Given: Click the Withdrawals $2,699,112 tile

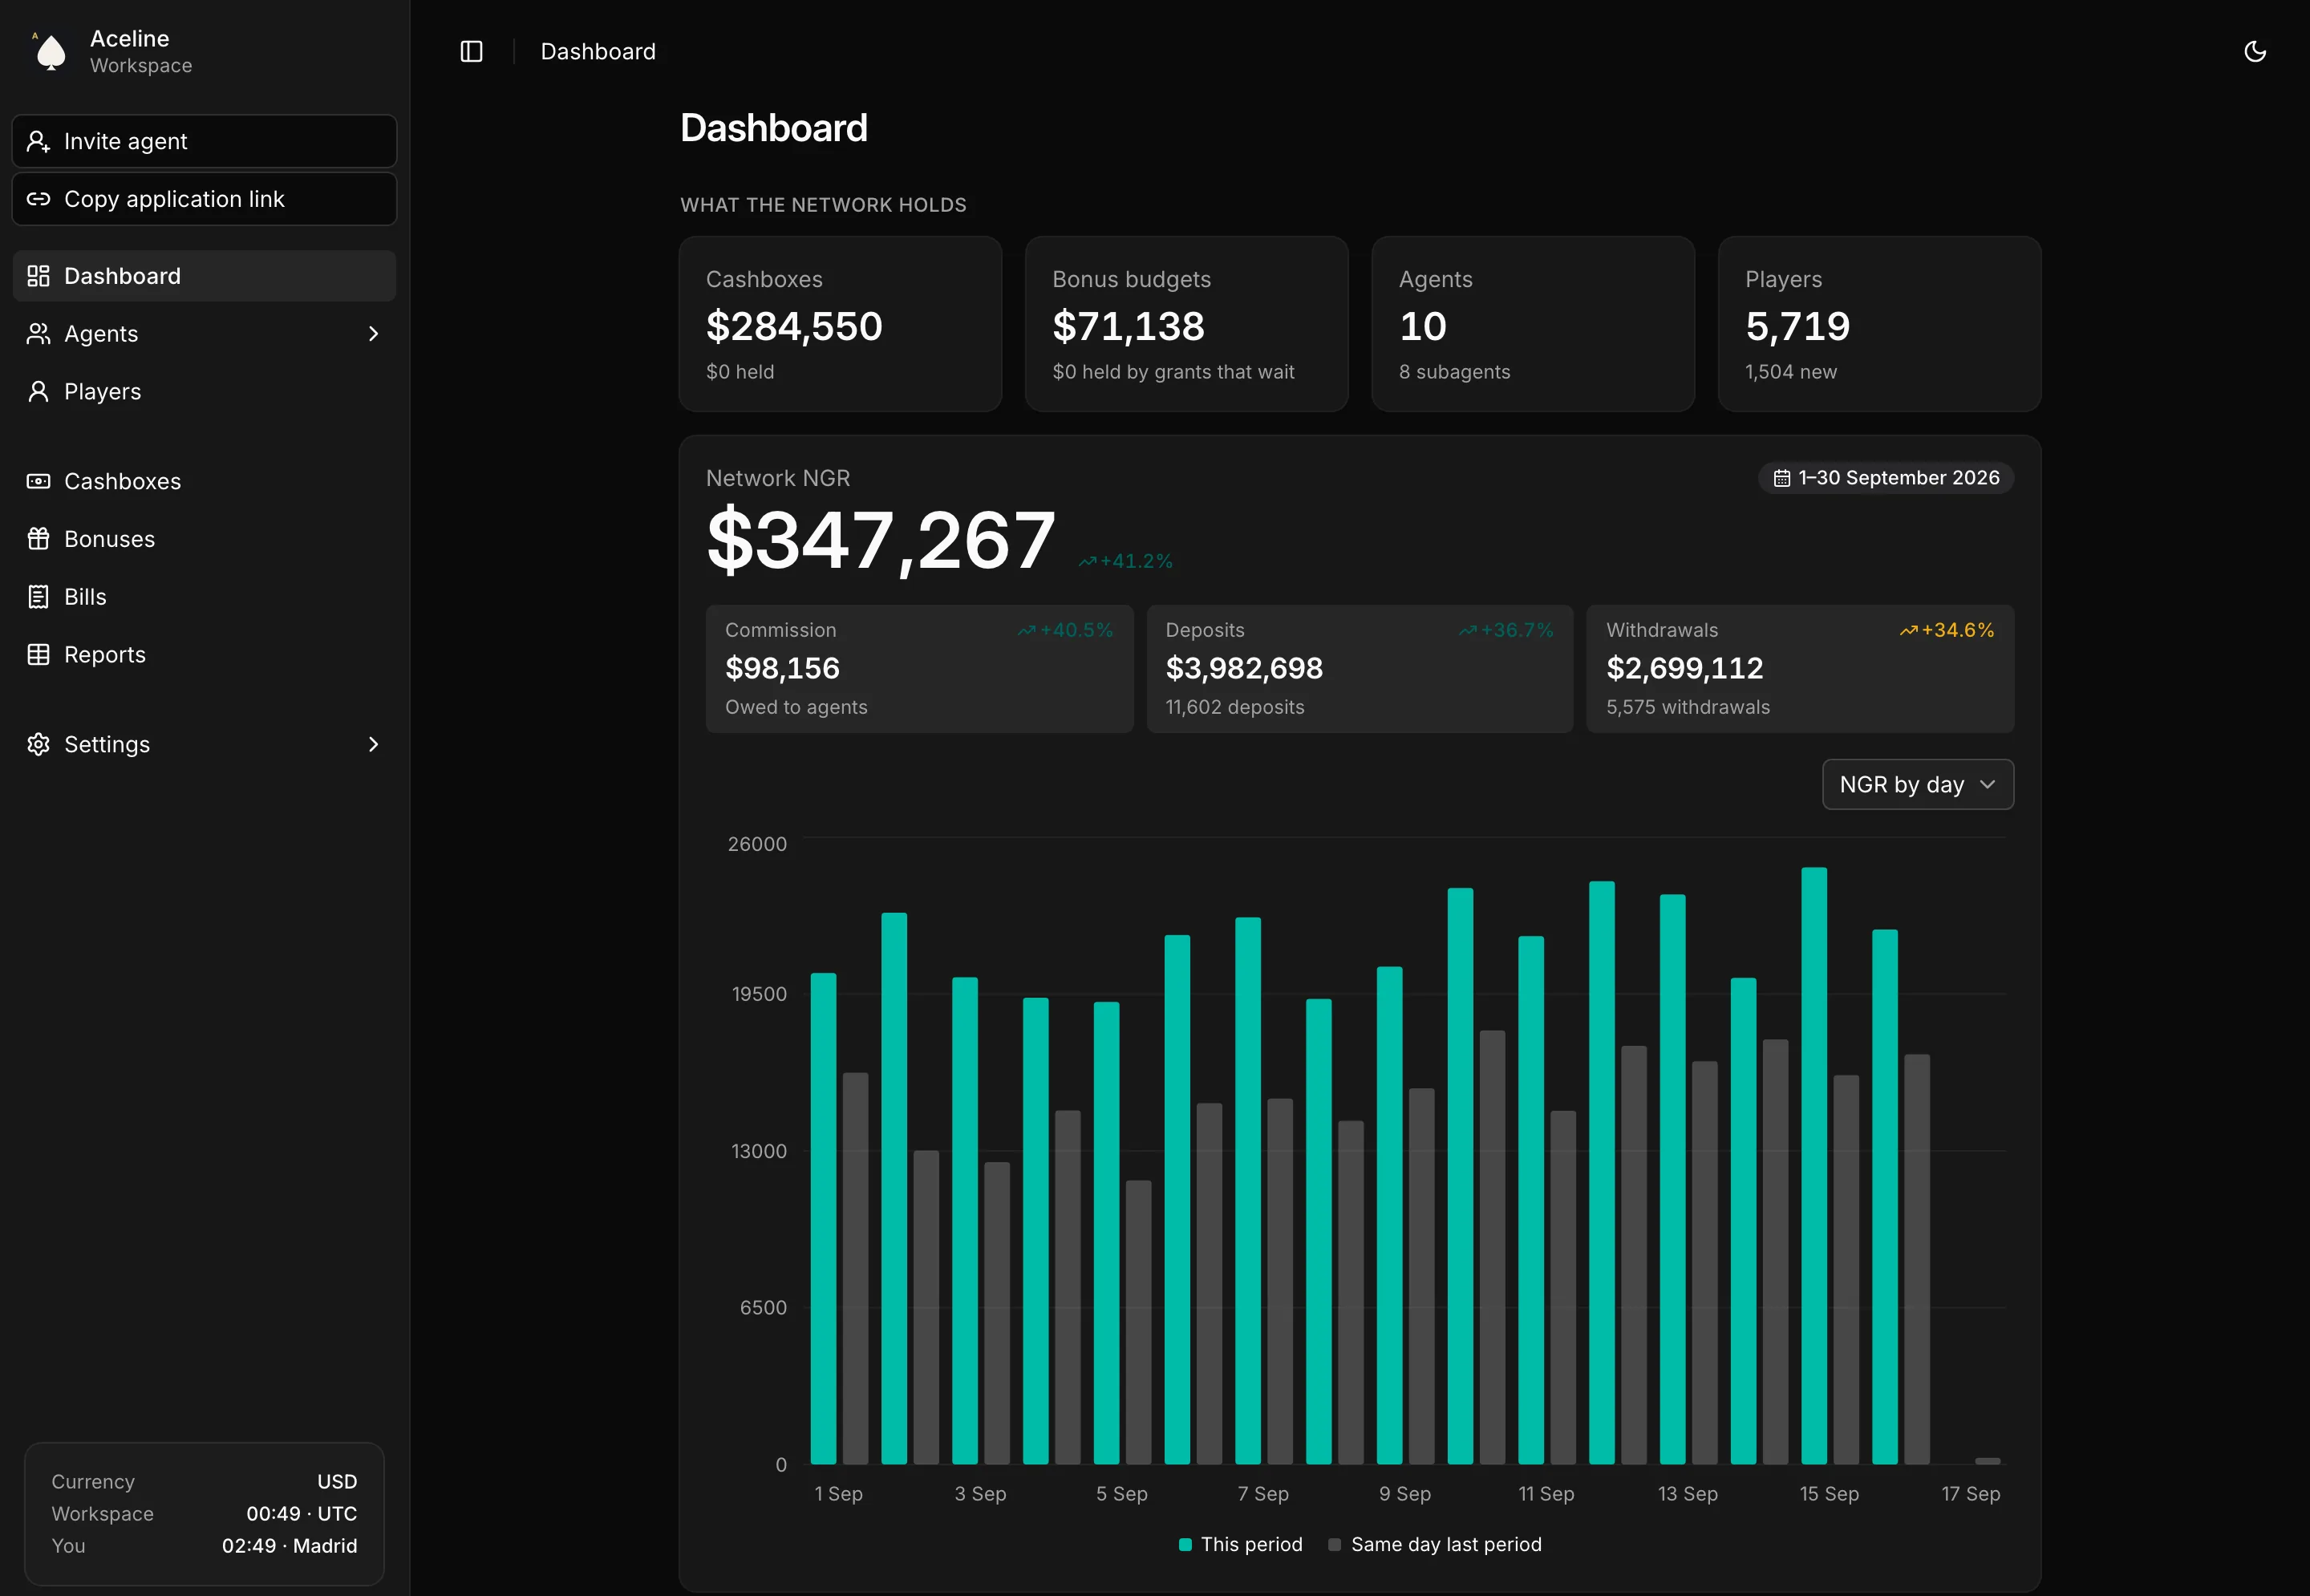Looking at the screenshot, I should coord(1800,669).
